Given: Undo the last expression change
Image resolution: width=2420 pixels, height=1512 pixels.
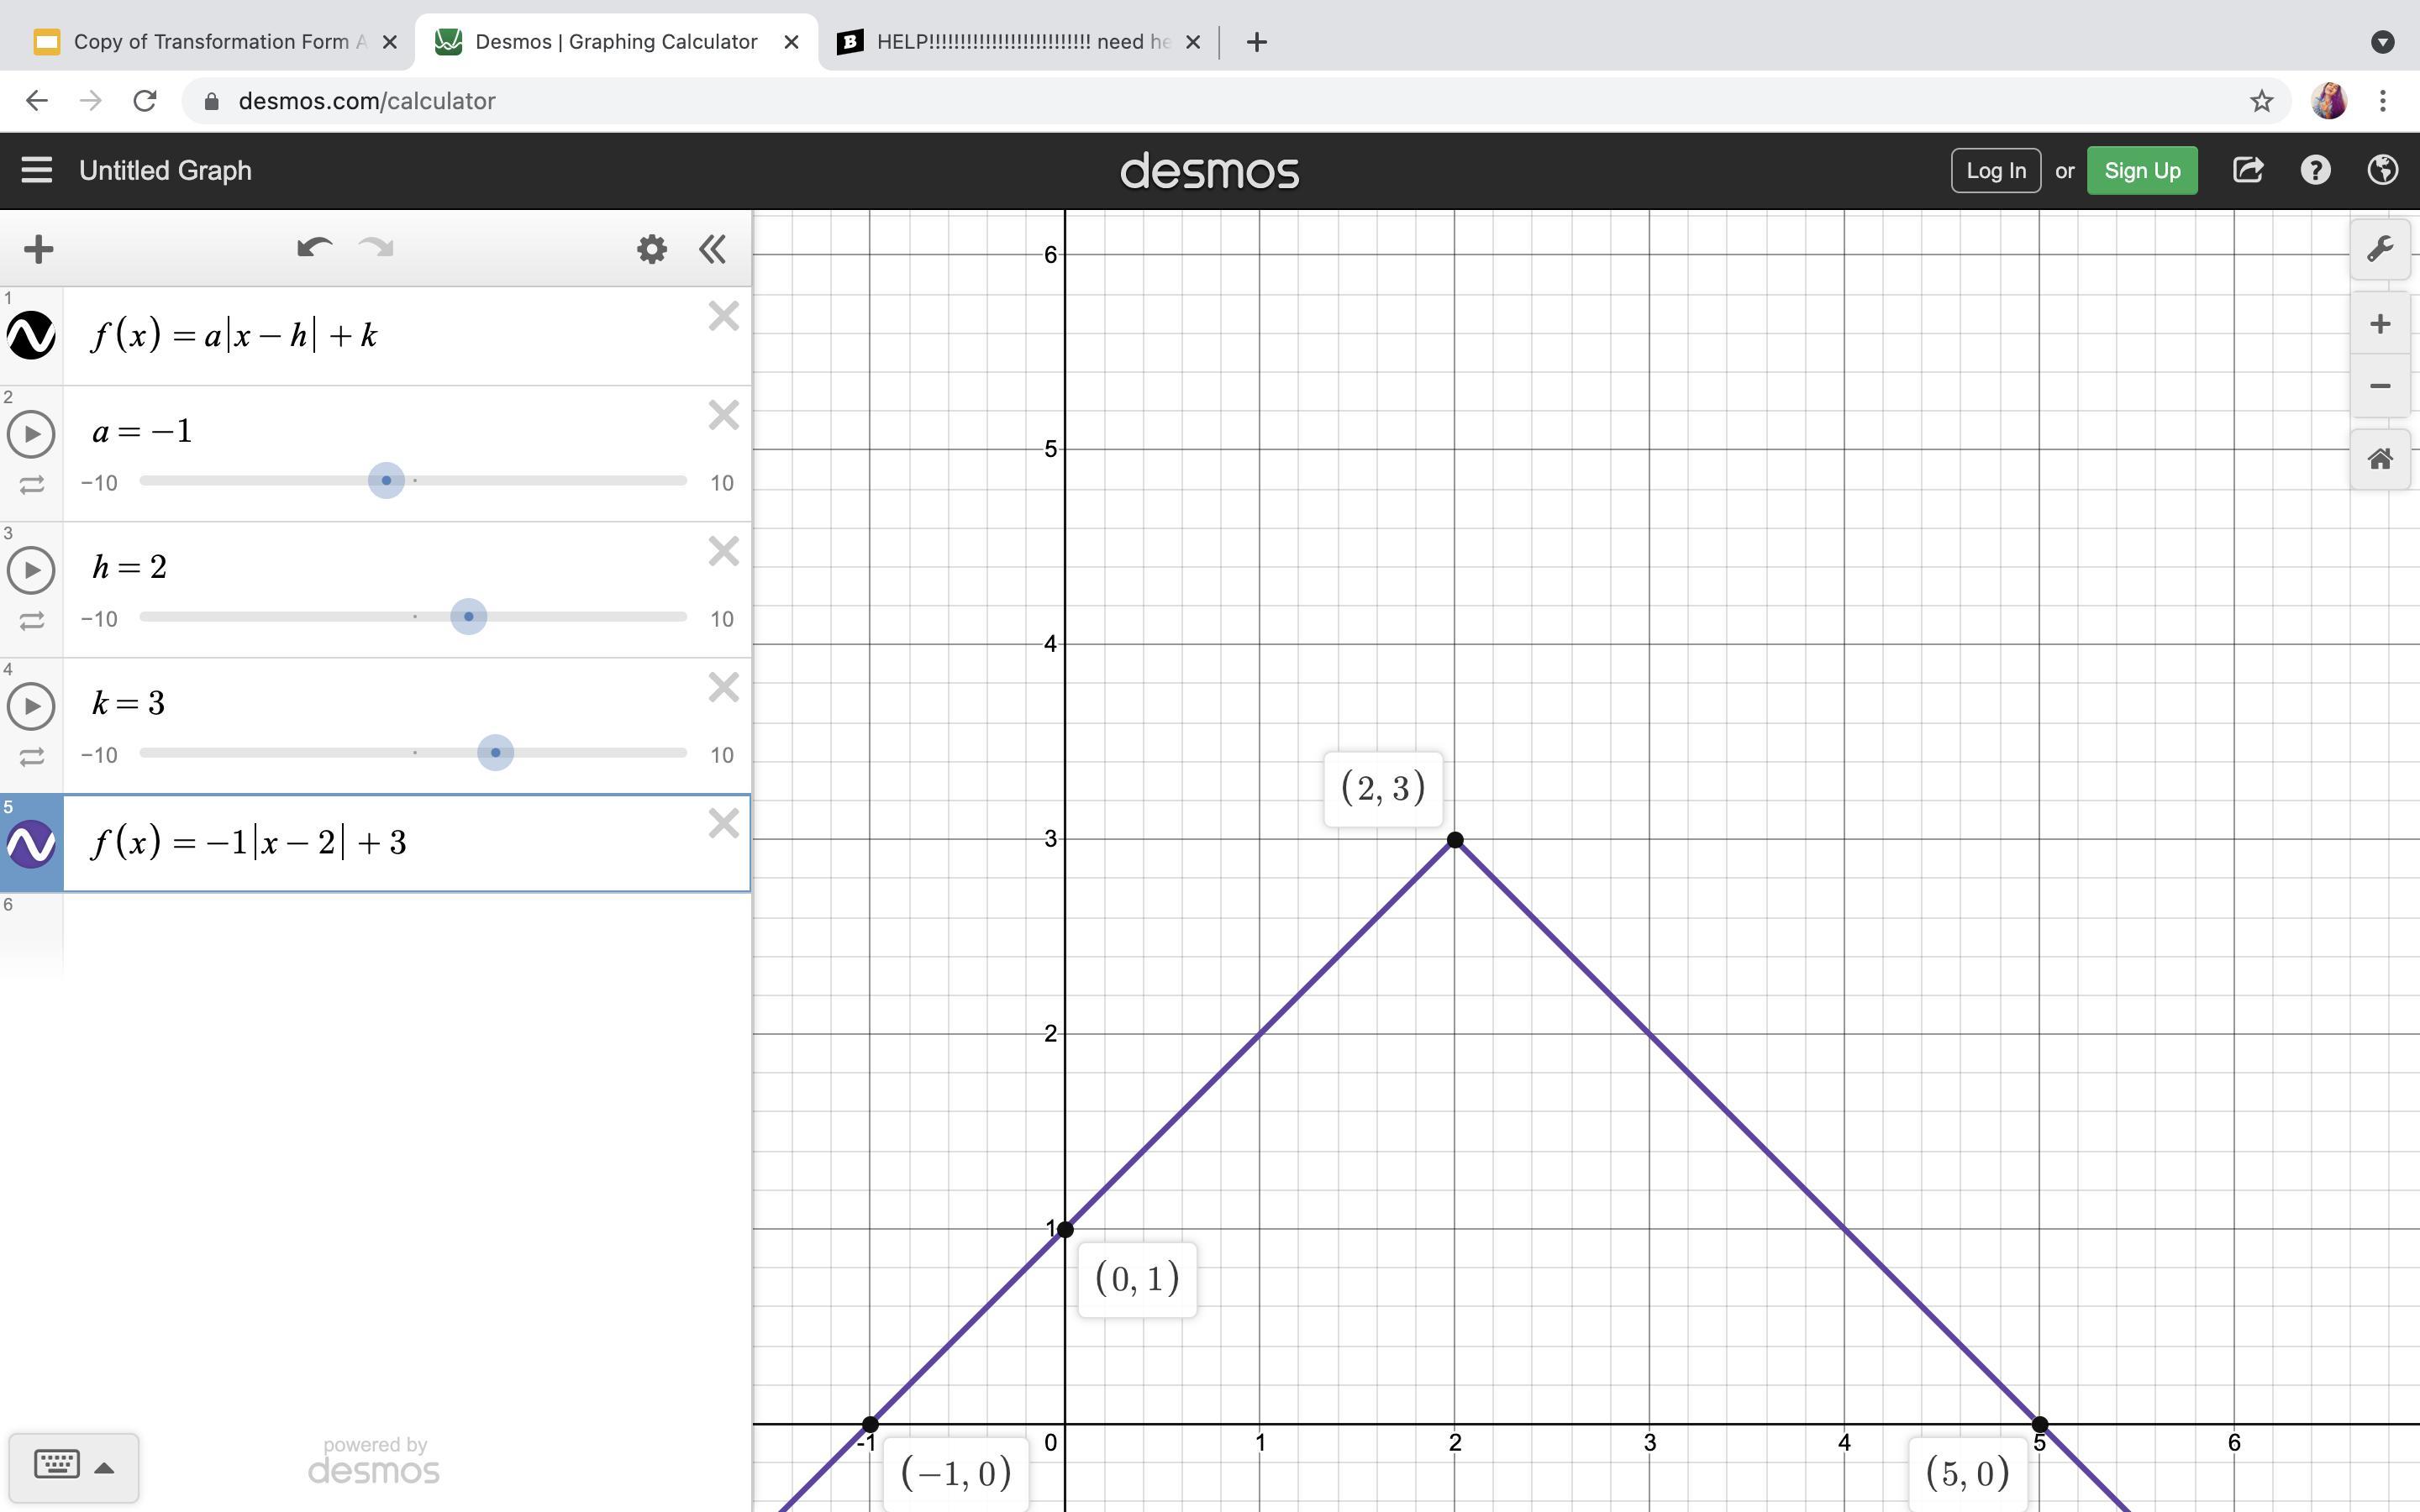Looking at the screenshot, I should click(x=314, y=248).
